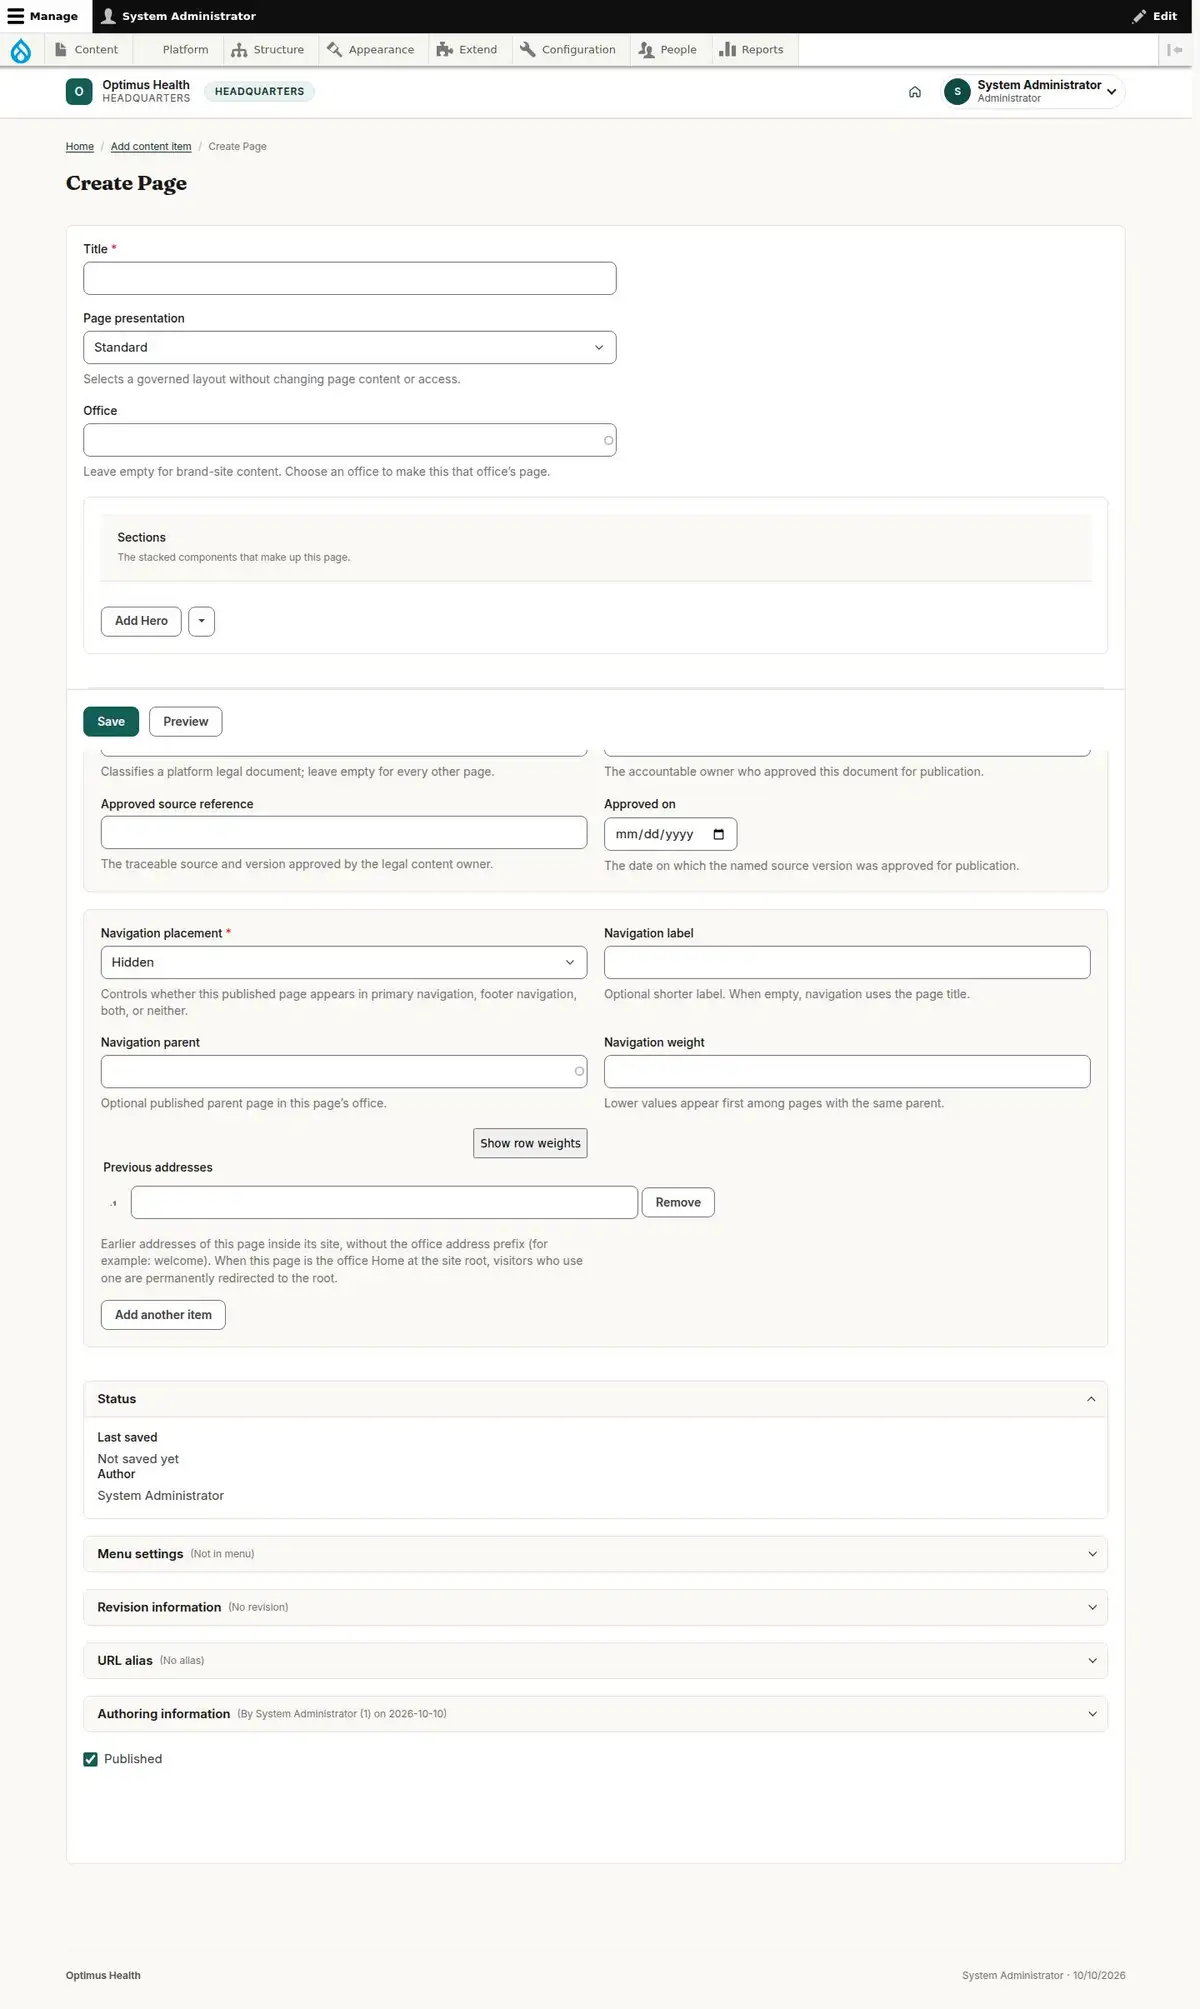
Task: Follow the Home breadcrumb link
Action: [x=80, y=147]
